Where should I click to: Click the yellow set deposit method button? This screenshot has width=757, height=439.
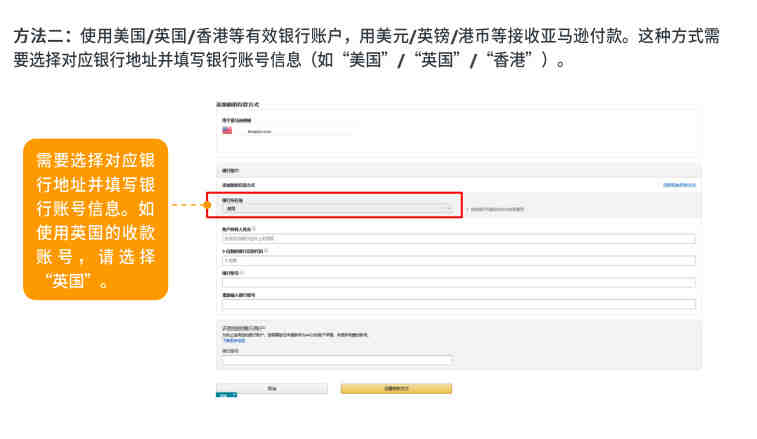(x=396, y=388)
